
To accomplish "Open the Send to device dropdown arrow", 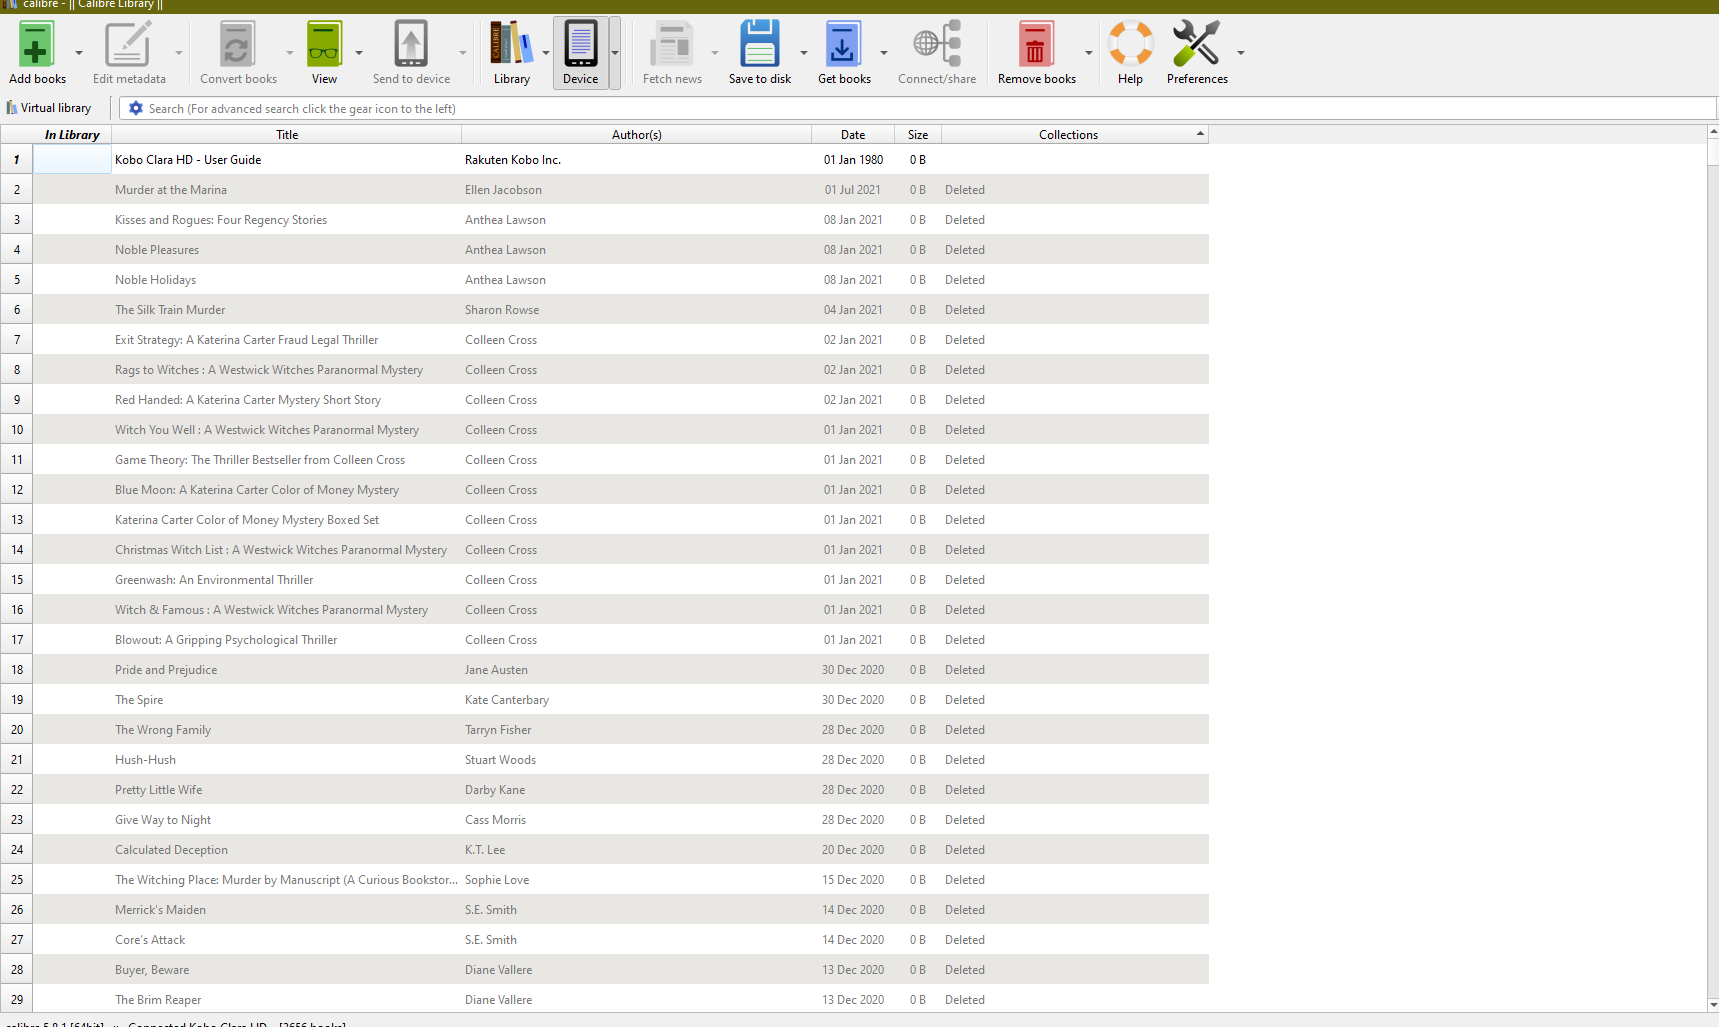I will click(463, 53).
